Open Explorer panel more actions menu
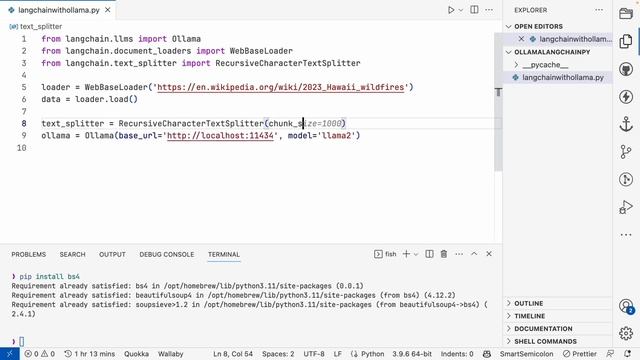Viewport: 640px width, 360px height. (x=599, y=10)
